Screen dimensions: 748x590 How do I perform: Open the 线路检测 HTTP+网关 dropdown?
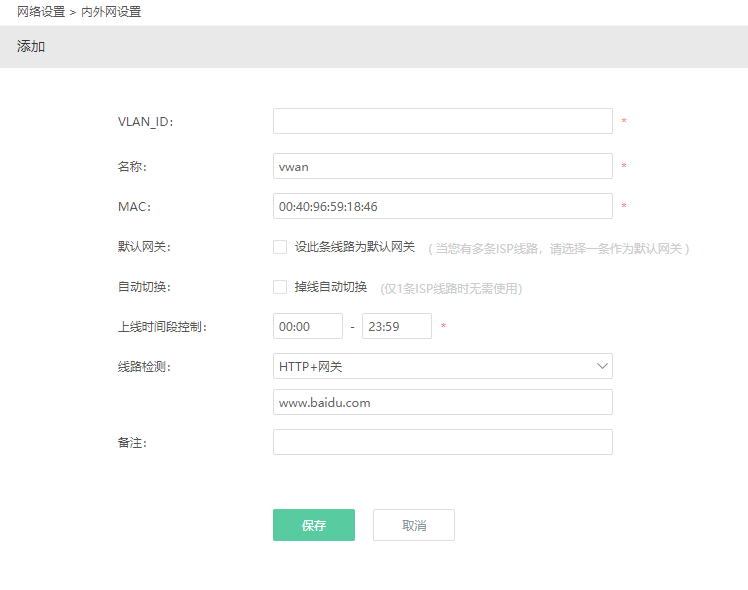(x=443, y=366)
